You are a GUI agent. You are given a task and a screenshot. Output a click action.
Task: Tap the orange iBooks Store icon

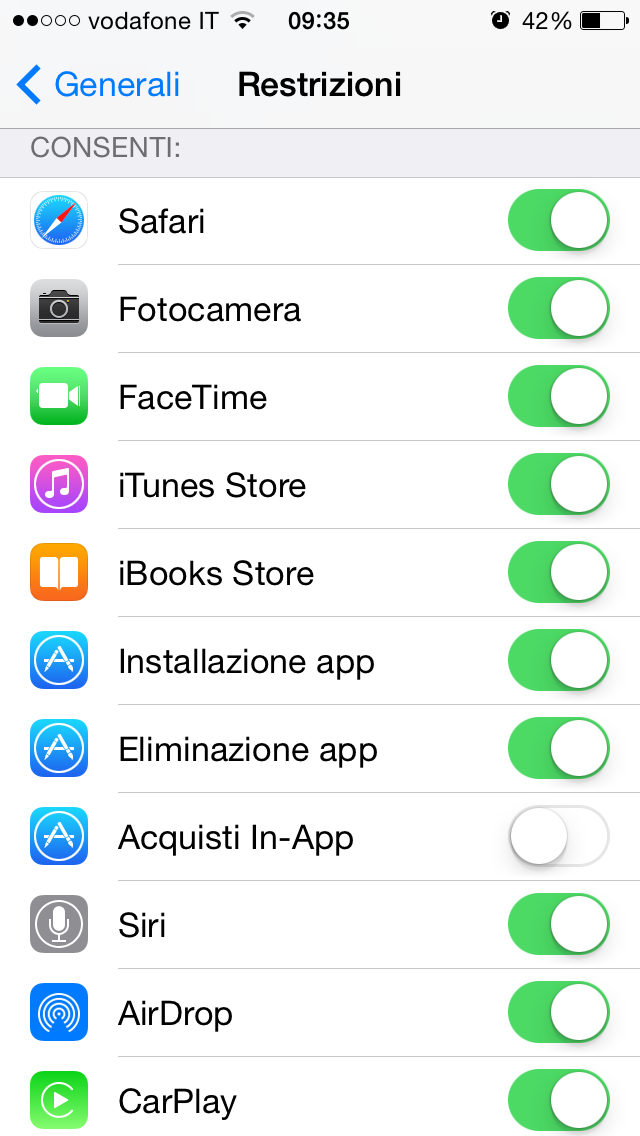[59, 573]
